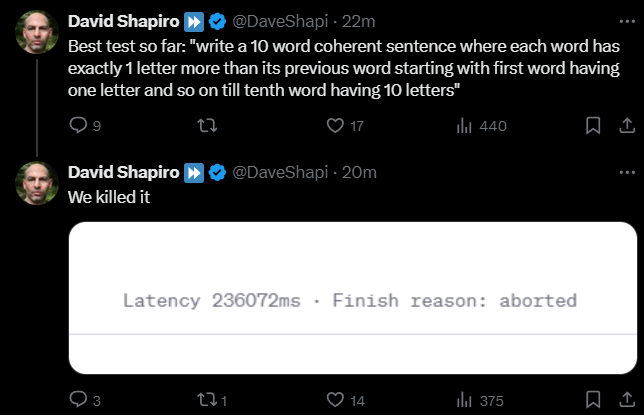The height and width of the screenshot is (415, 644).
Task: Open @DaveShapi handle on the second tweet
Action: (x=280, y=172)
